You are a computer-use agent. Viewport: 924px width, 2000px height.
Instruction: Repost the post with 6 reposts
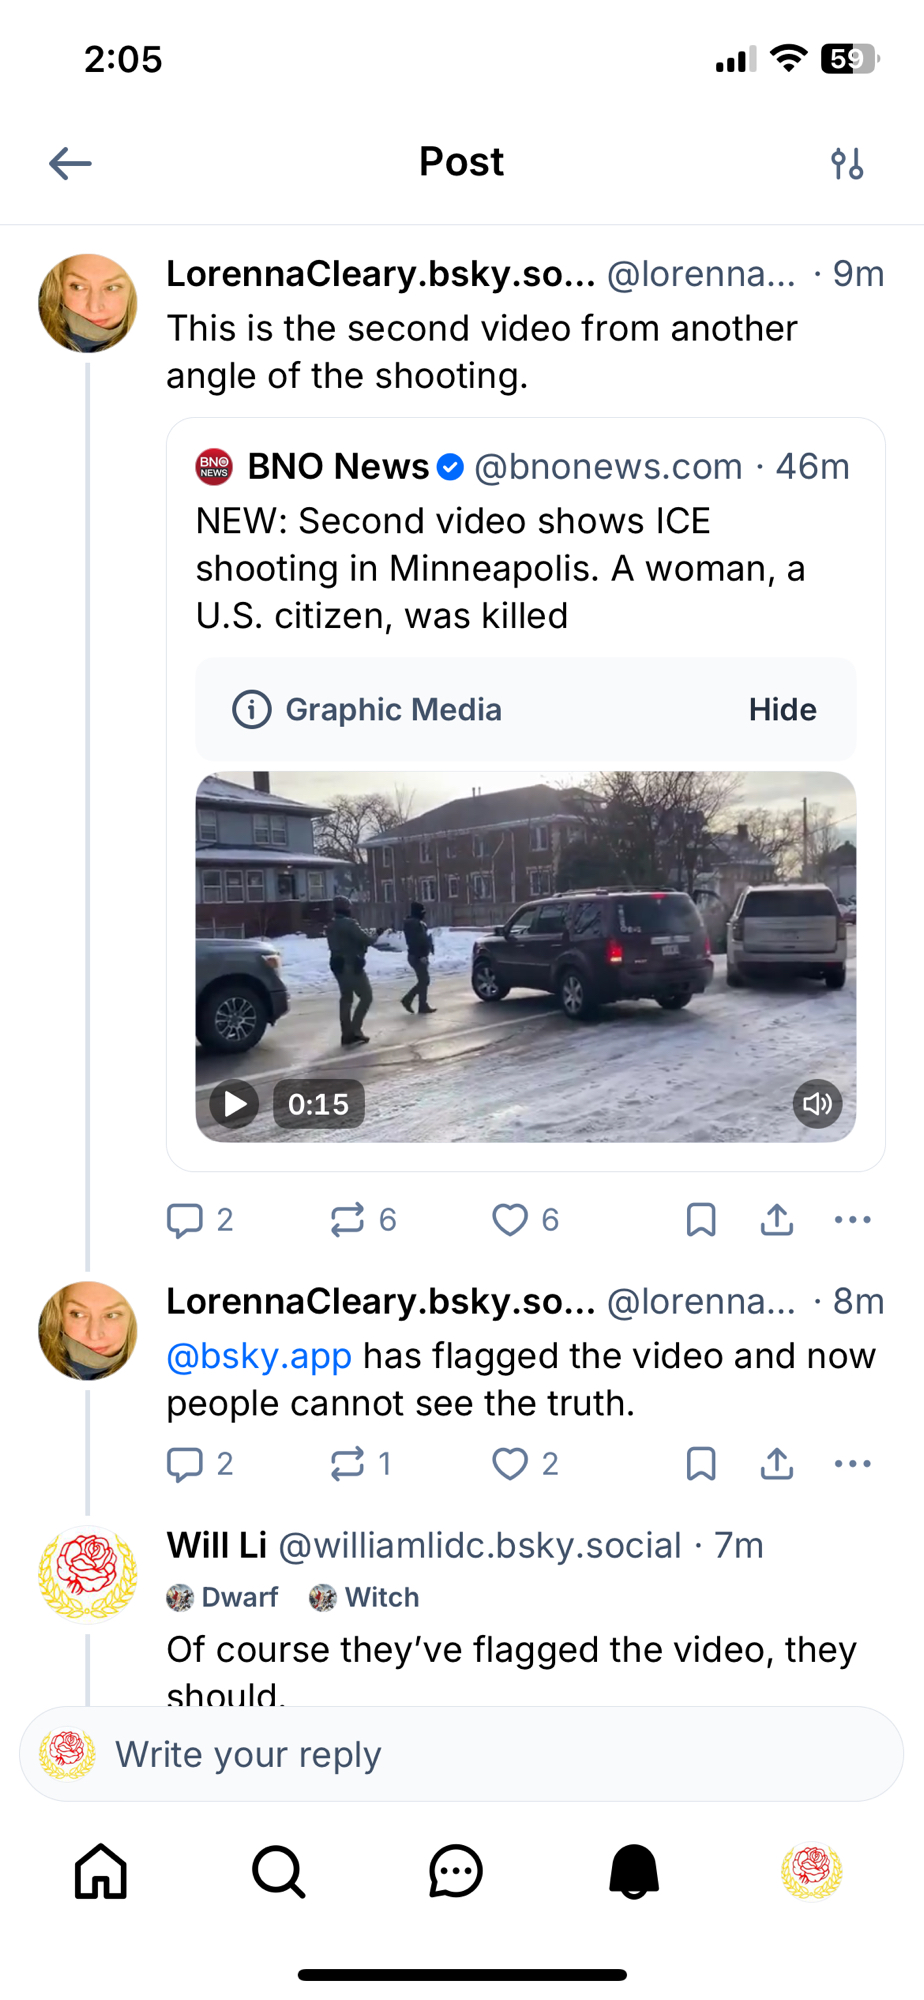click(348, 1220)
